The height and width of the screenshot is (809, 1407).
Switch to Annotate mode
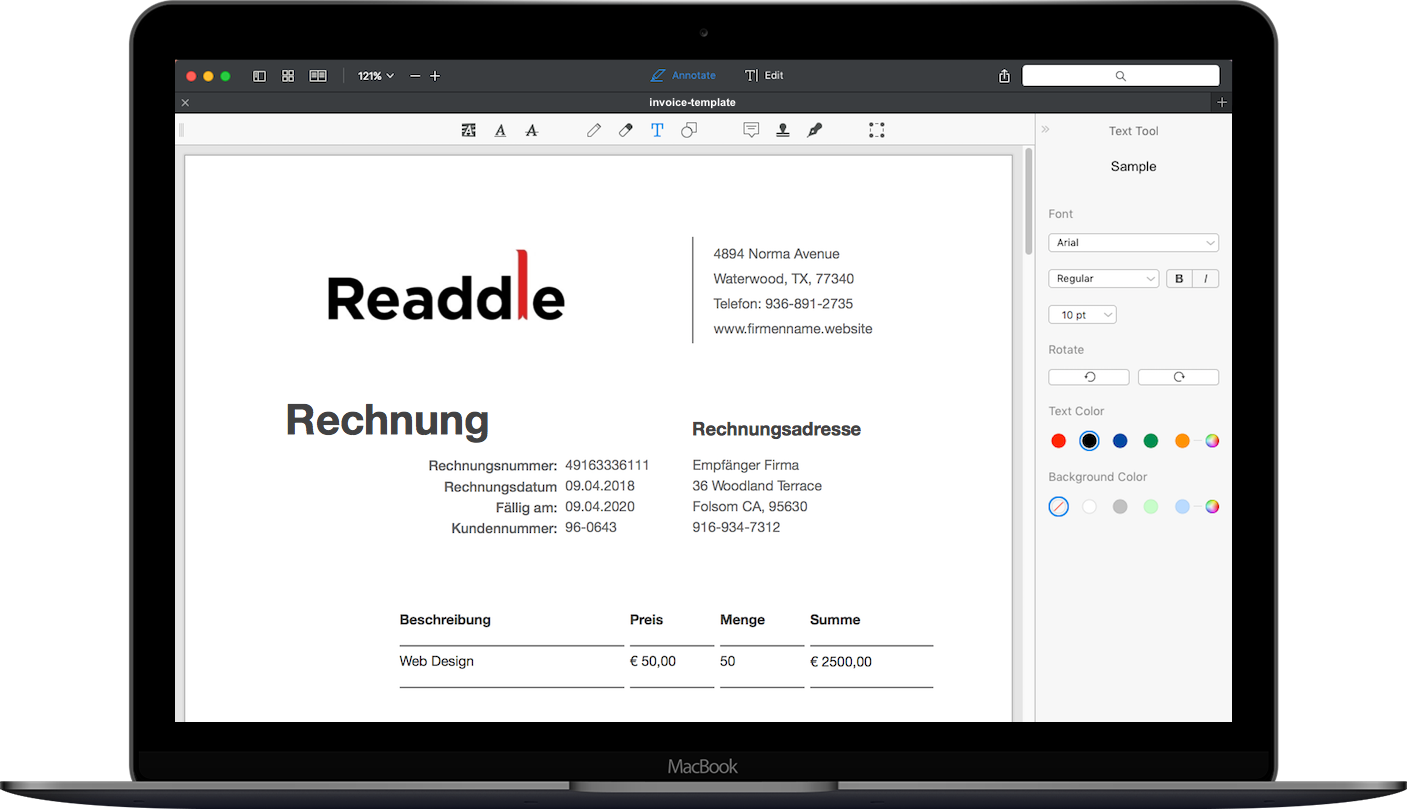(683, 76)
